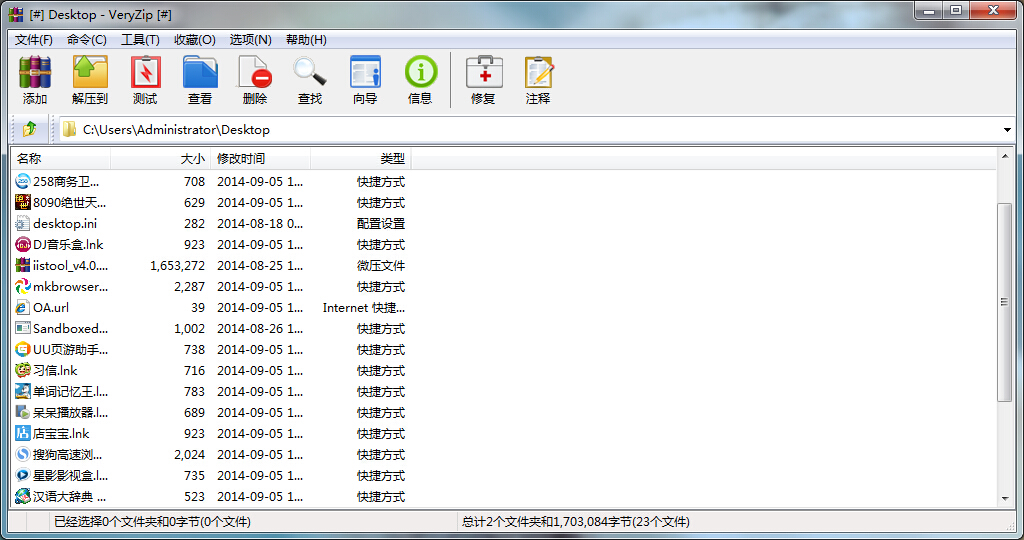Open the 选项(N) menu
Image resolution: width=1024 pixels, height=540 pixels.
point(250,40)
